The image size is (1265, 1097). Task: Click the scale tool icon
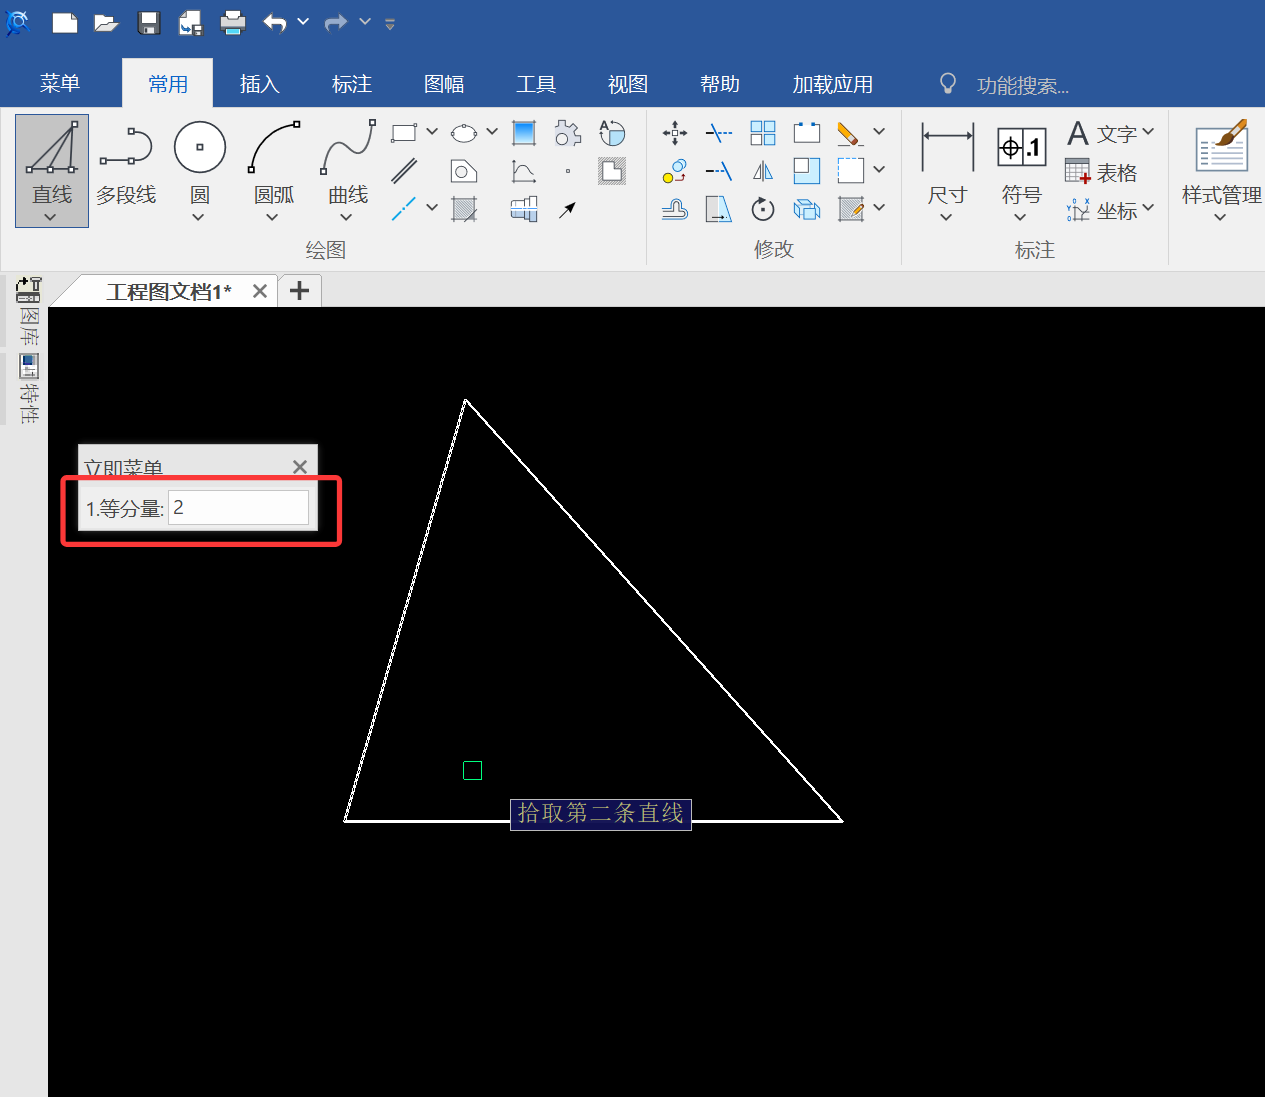click(807, 171)
